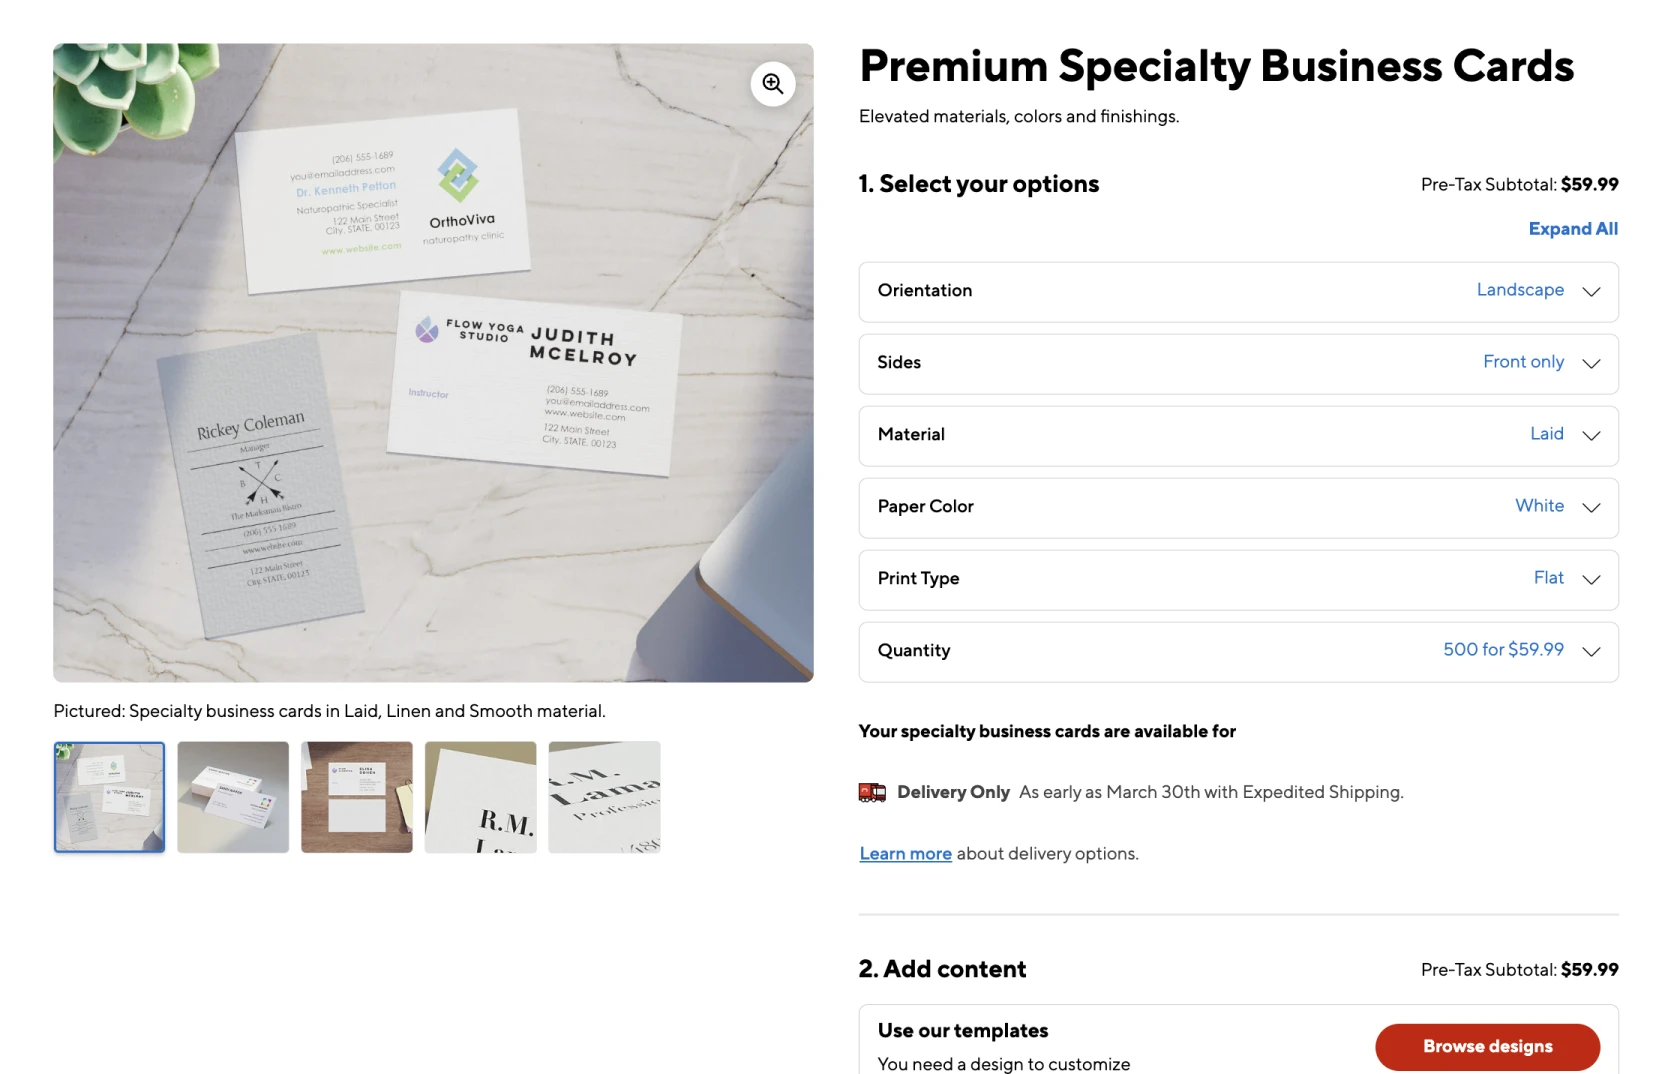
Task: Click the Paper Color chevron arrow
Action: tap(1591, 507)
